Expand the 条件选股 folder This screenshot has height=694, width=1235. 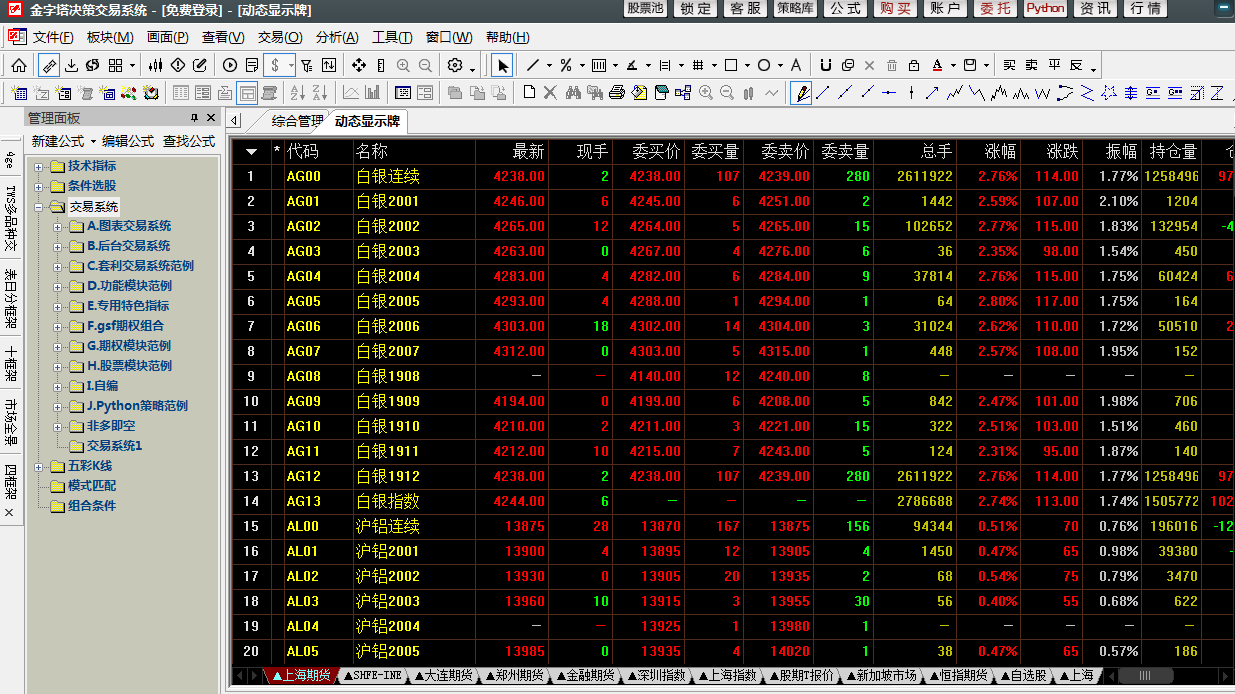coord(38,186)
